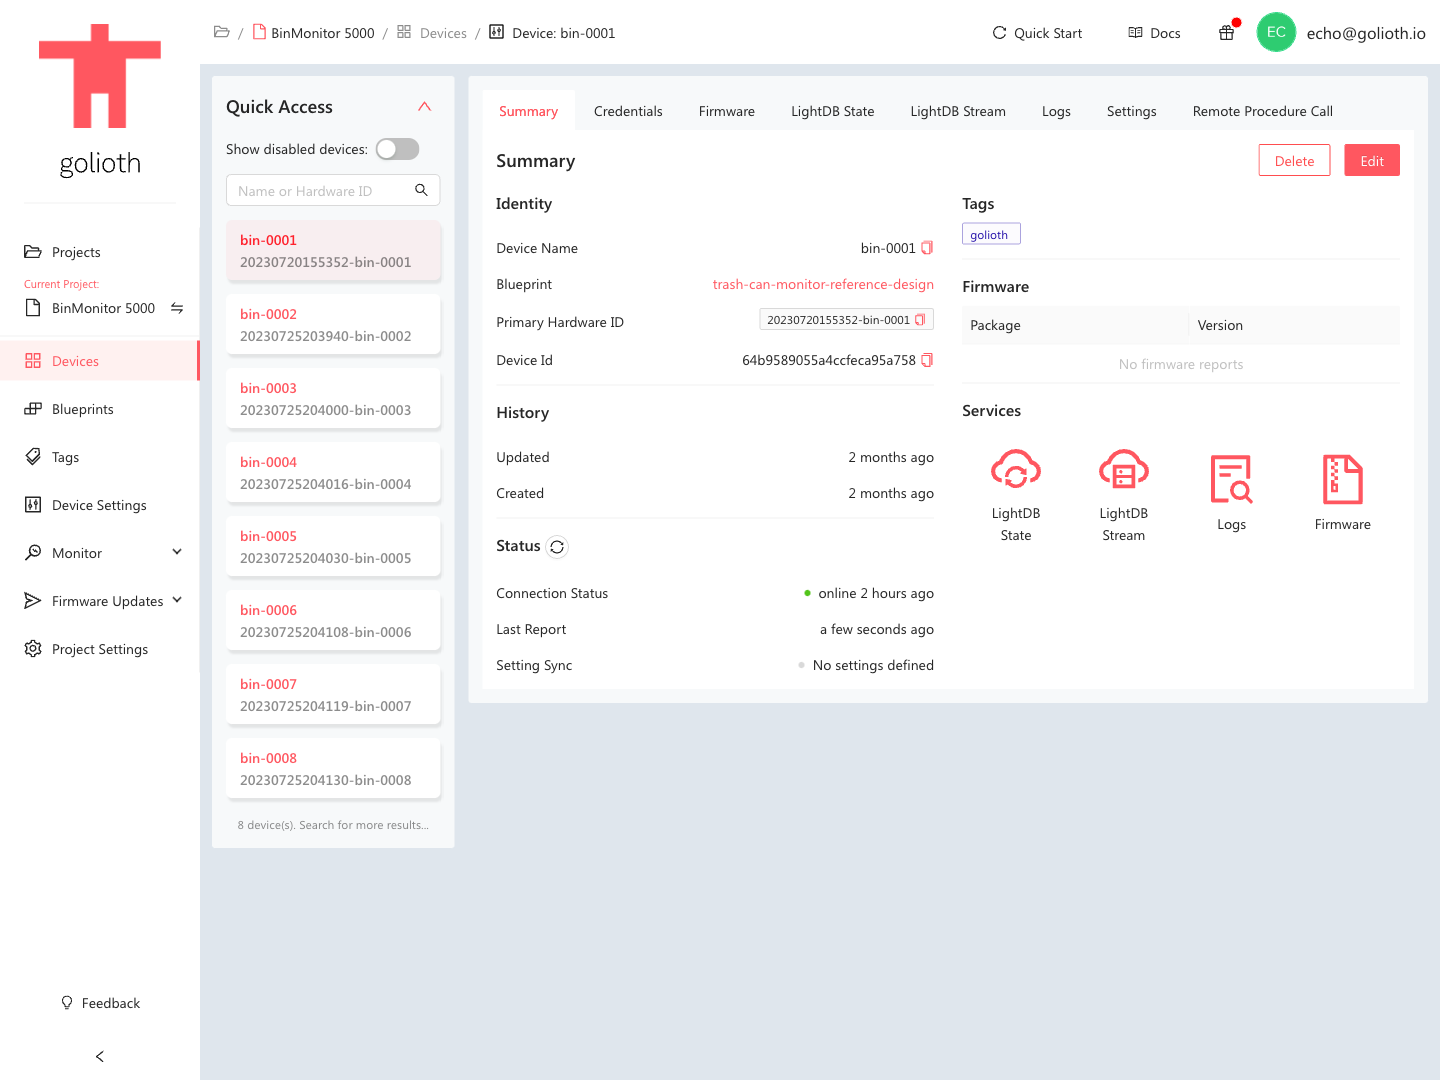
Task: Select device bin-0004 in Quick Access
Action: coord(333,473)
